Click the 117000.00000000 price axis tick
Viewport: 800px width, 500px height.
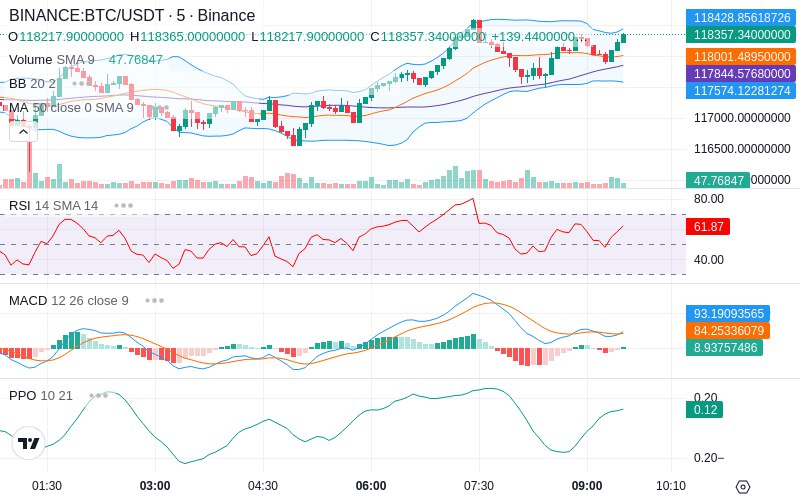(742, 118)
